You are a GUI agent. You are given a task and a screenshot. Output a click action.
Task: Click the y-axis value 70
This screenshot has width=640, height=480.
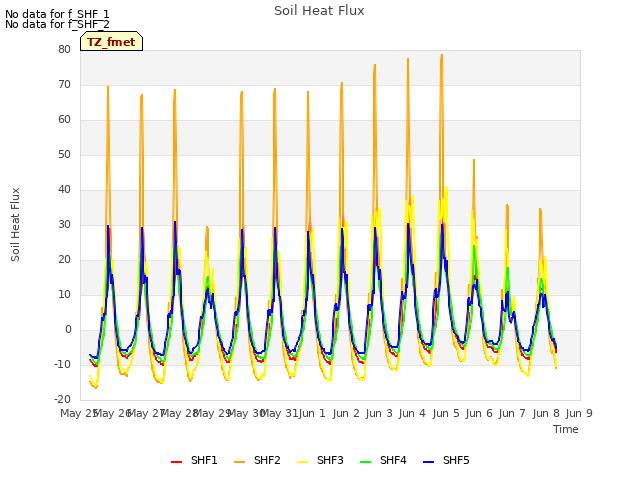point(64,84)
